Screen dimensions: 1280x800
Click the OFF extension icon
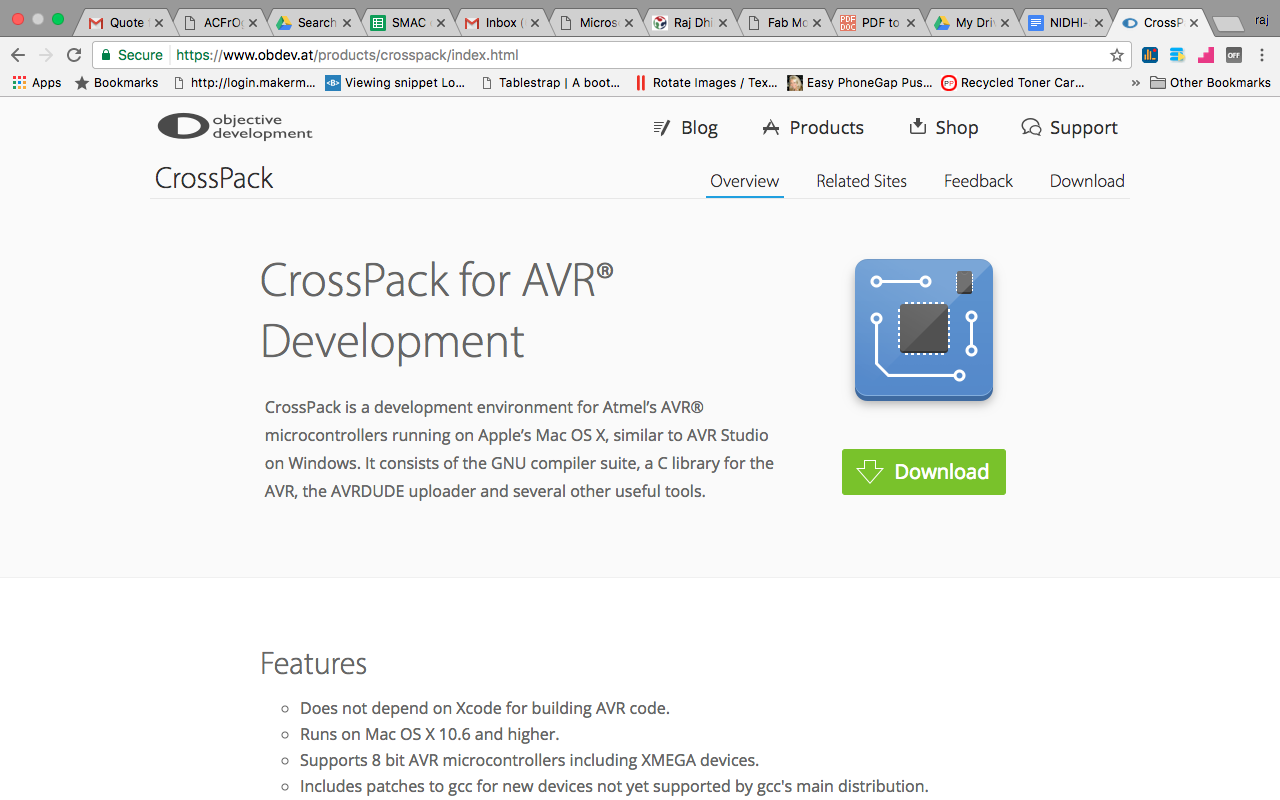(1234, 55)
